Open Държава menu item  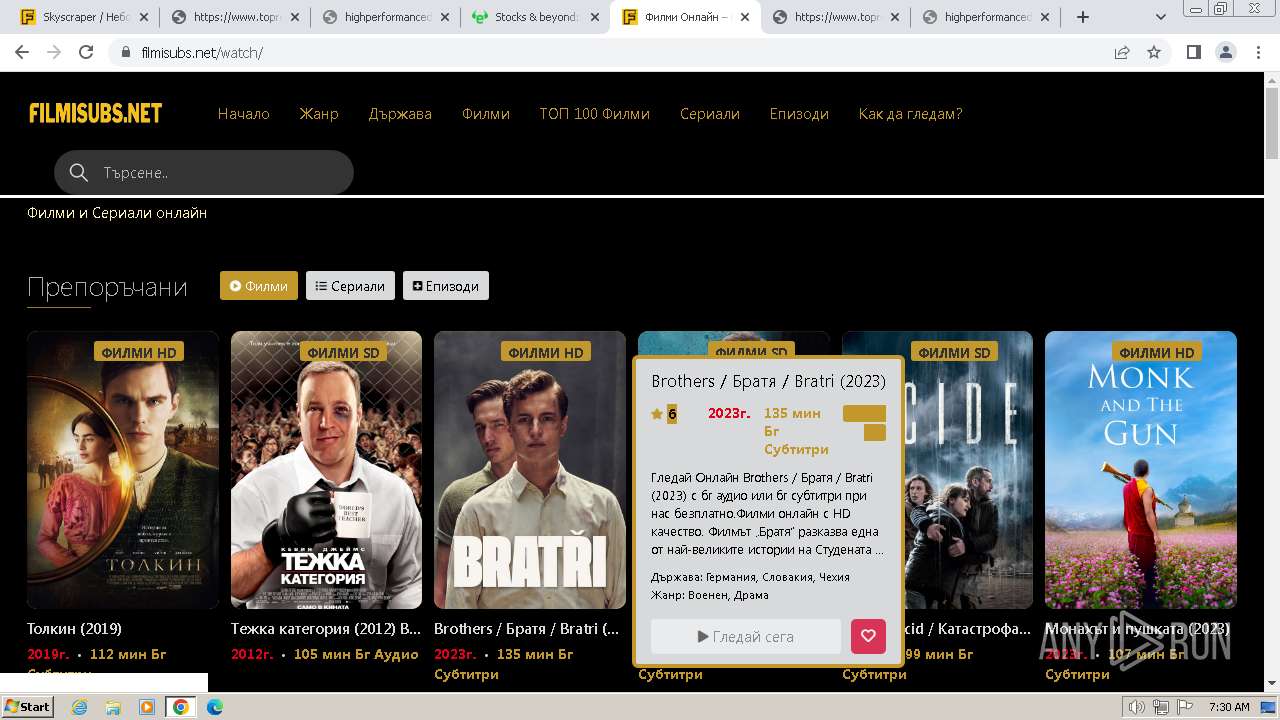400,114
